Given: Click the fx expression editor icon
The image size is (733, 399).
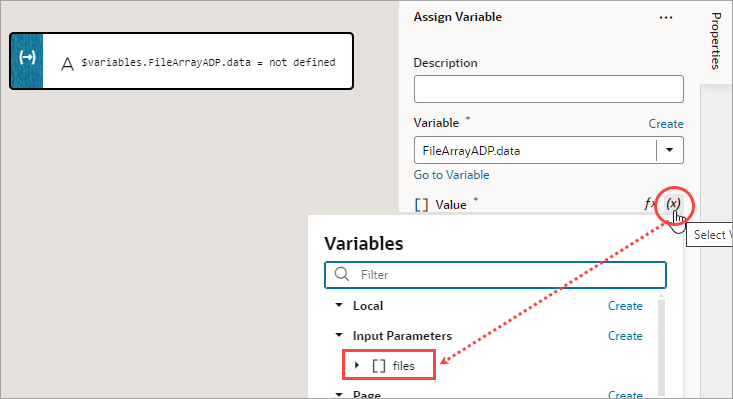Looking at the screenshot, I should 649,204.
